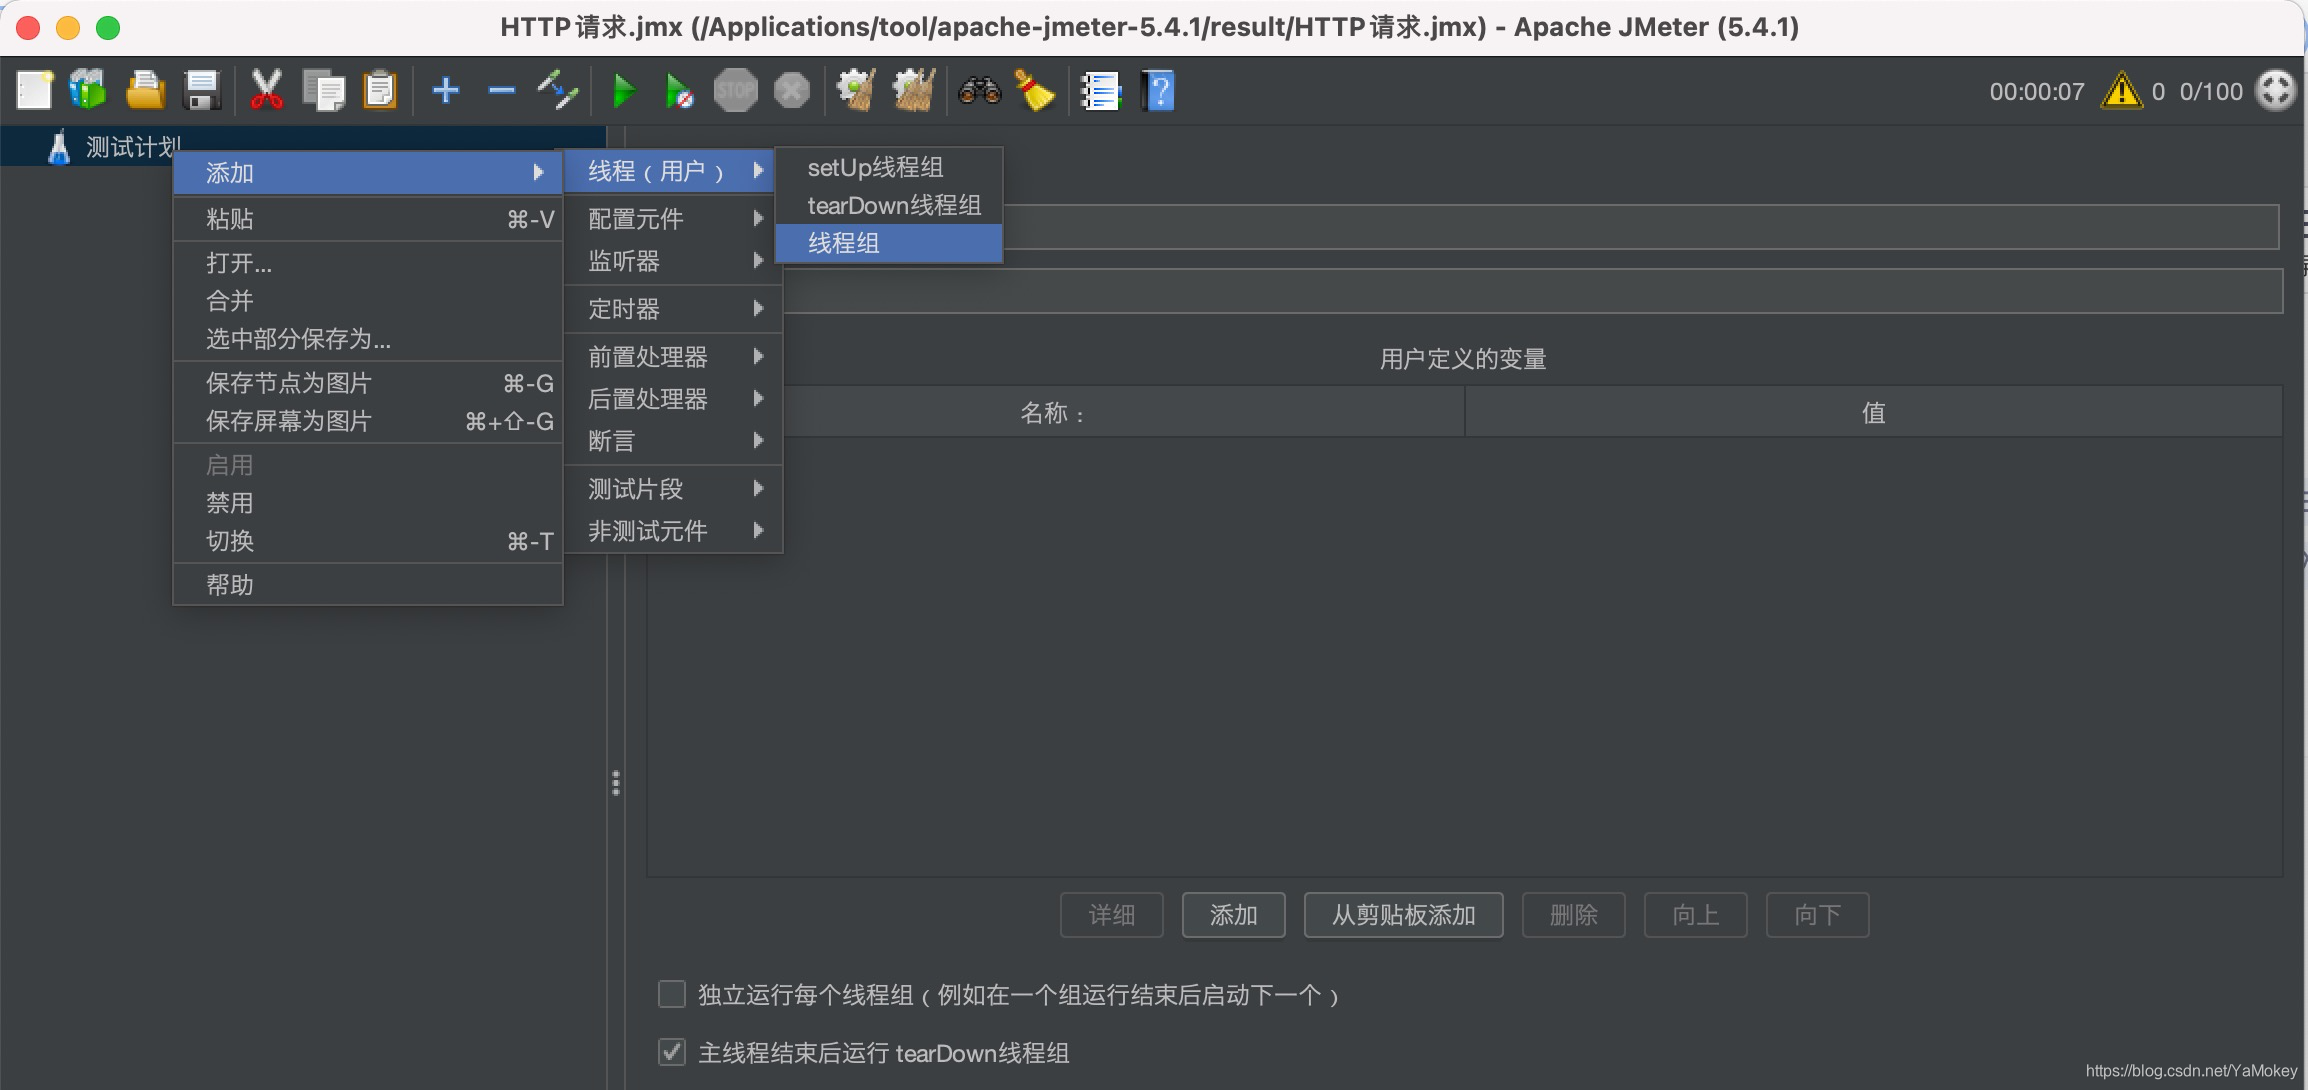This screenshot has width=2308, height=1090.
Task: Click 合并 in context menu
Action: 367,301
